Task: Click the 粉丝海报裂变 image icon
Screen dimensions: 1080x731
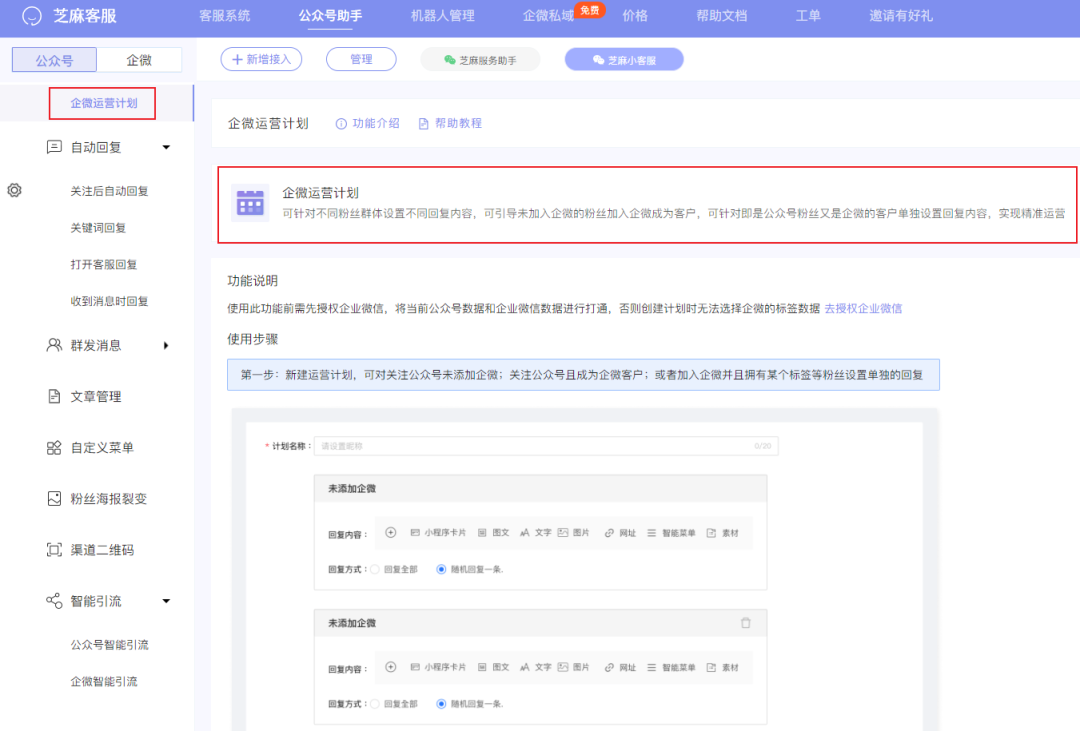Action: click(54, 498)
